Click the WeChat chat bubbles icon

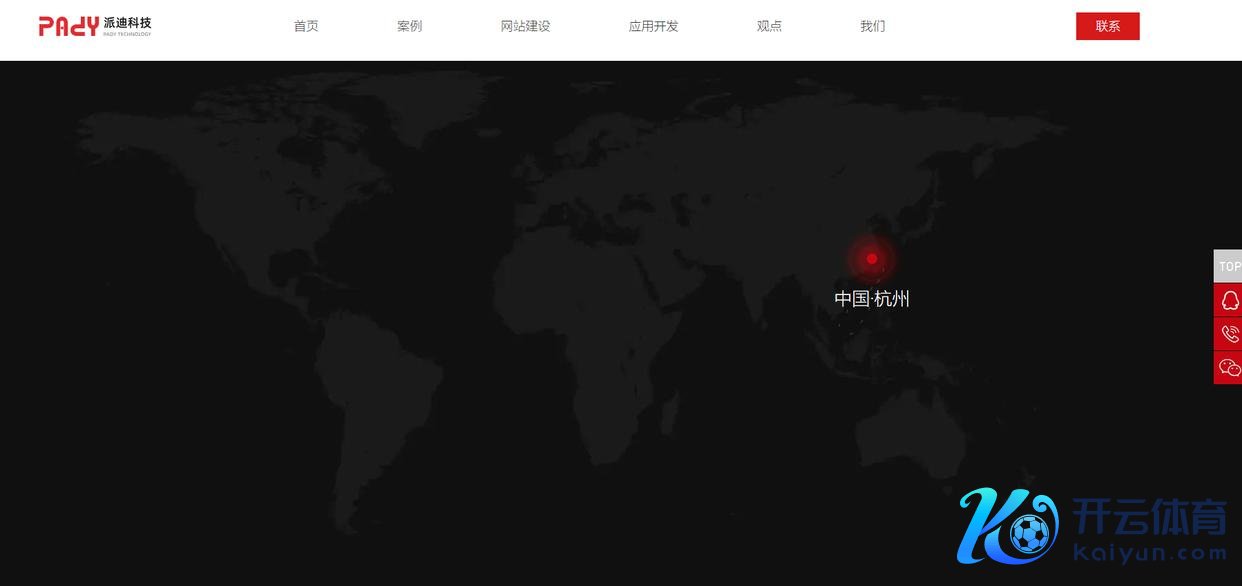pyautogui.click(x=1229, y=368)
